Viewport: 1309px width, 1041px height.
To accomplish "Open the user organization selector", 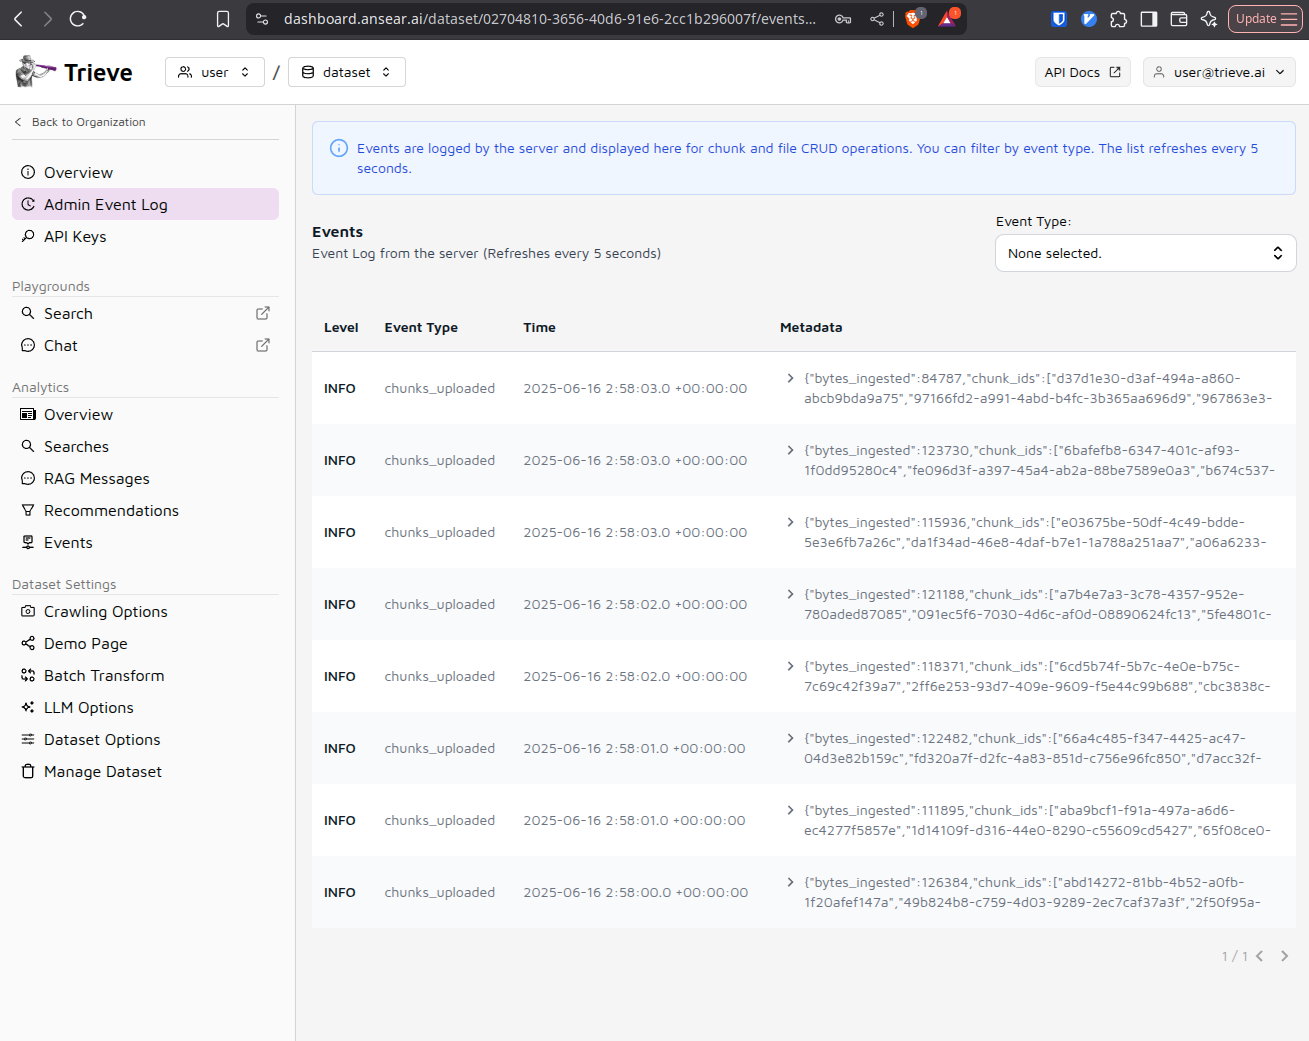I will click(x=215, y=72).
